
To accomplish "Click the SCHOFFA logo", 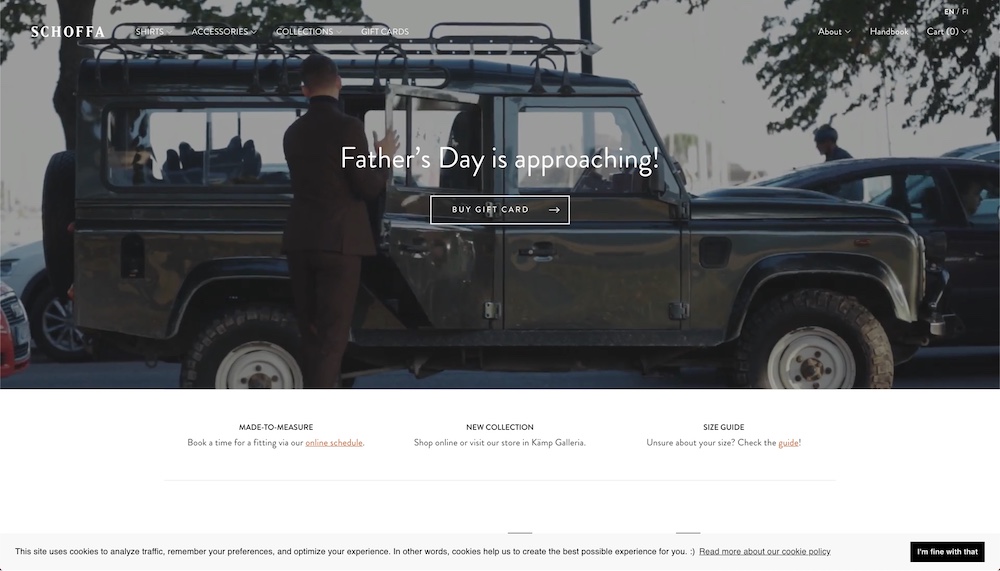I will 68,32.
